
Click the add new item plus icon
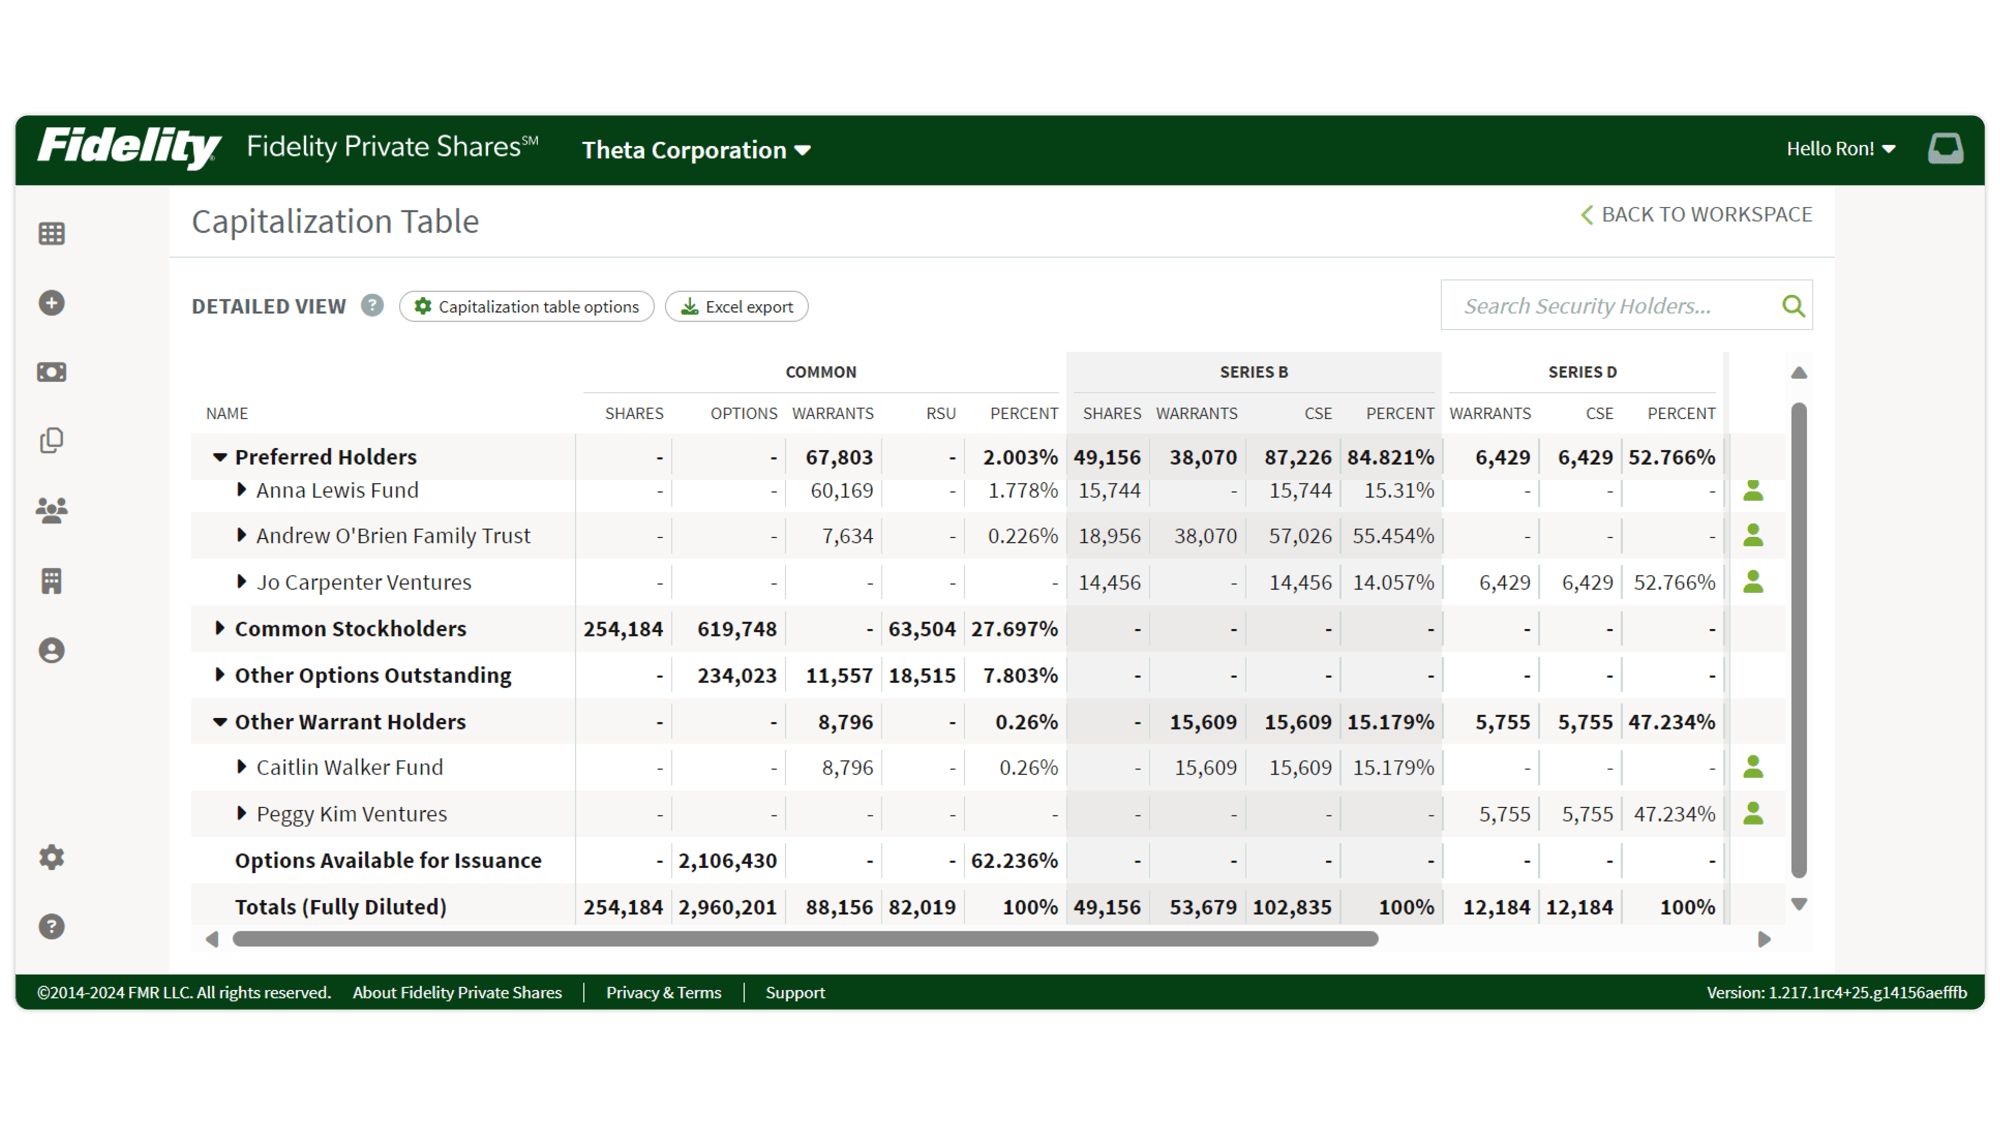pyautogui.click(x=51, y=302)
